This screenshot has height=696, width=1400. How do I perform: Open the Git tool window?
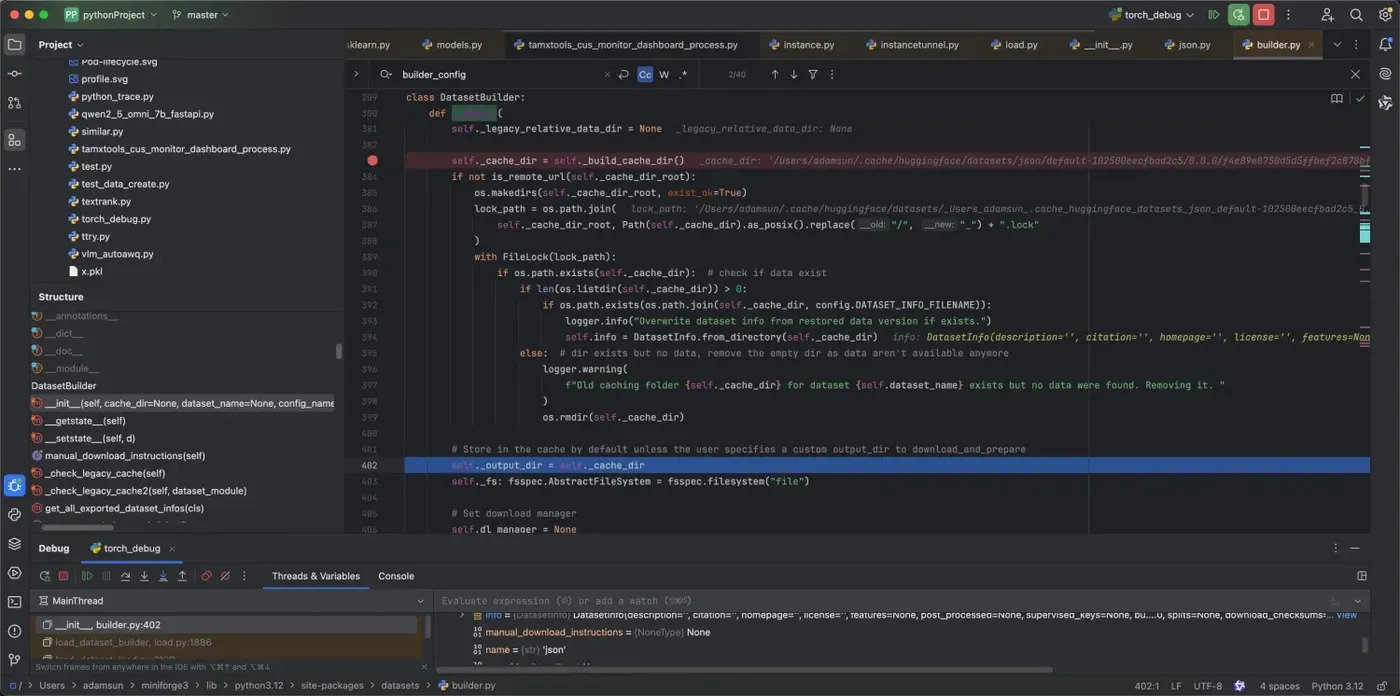coord(14,660)
